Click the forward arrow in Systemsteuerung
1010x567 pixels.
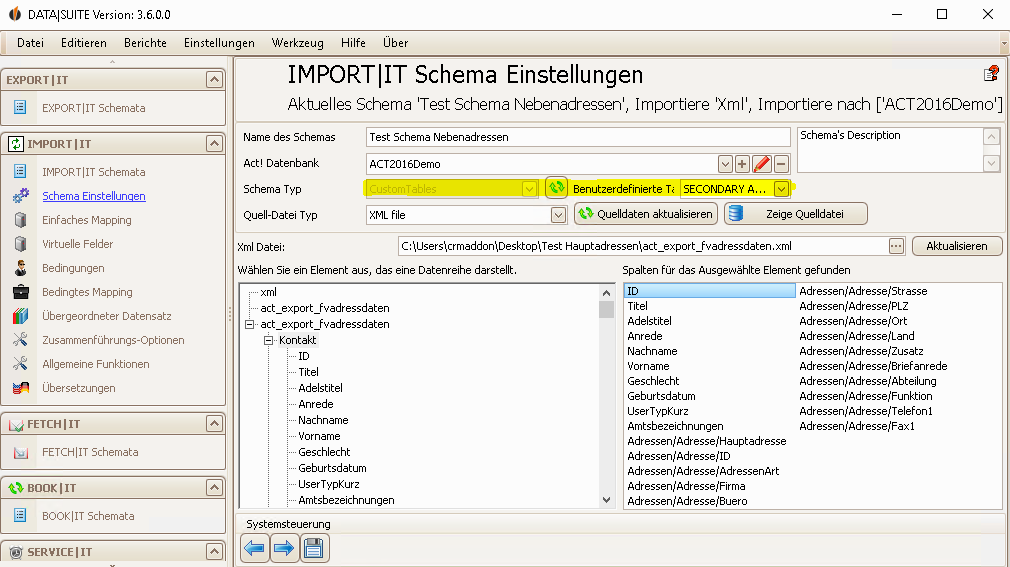(284, 548)
